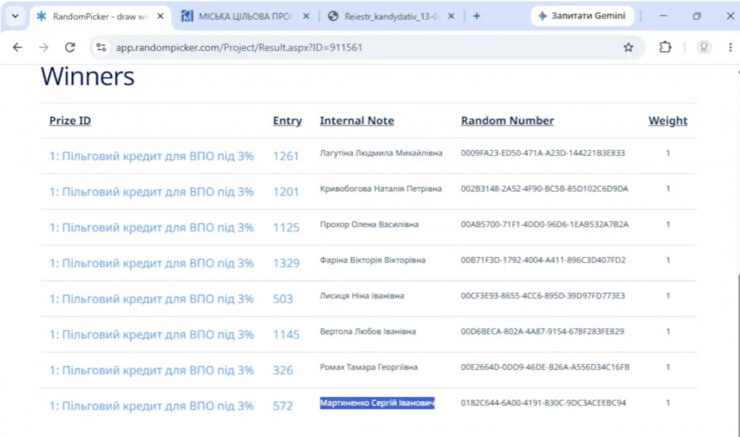Select the name Кривобогова Наталія Петрівна
740x437 pixels.
pyautogui.click(x=380, y=189)
